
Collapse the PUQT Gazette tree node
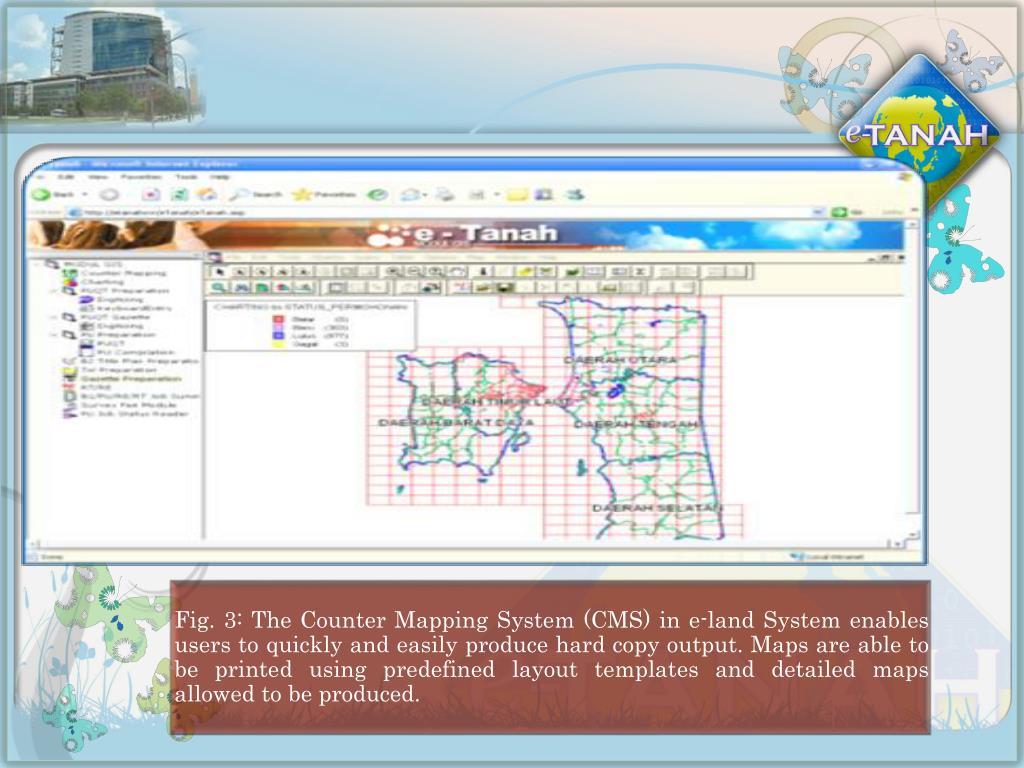55,317
